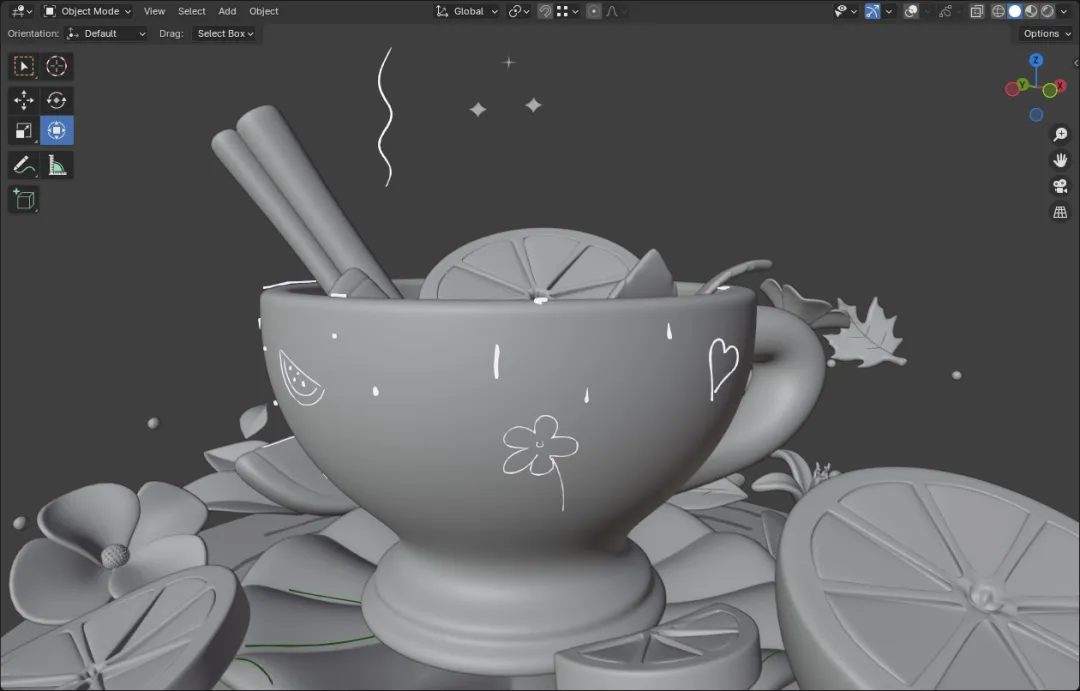Image resolution: width=1080 pixels, height=691 pixels.
Task: Switch to Wireframe viewport shading
Action: pyautogui.click(x=998, y=11)
